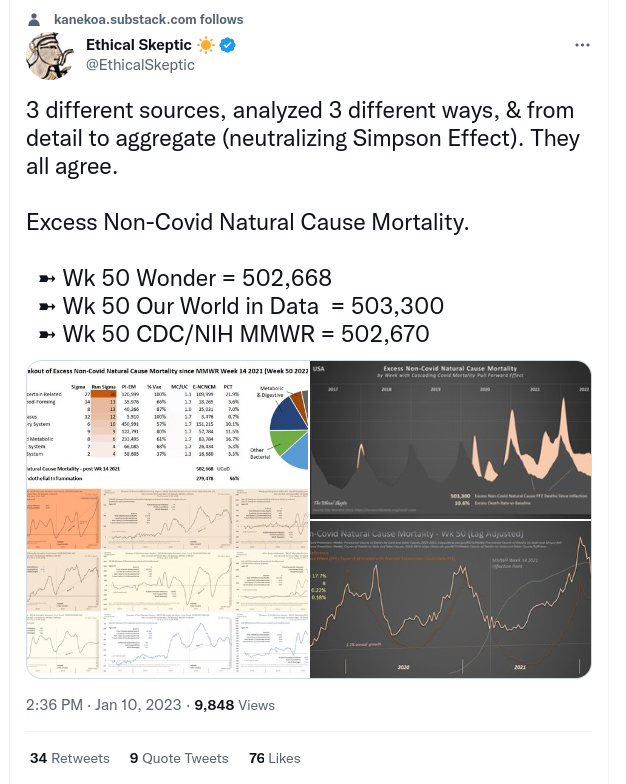This screenshot has width=626, height=784.
Task: Visit the @EthicalSkeptic handle
Action: pyautogui.click(x=140, y=65)
